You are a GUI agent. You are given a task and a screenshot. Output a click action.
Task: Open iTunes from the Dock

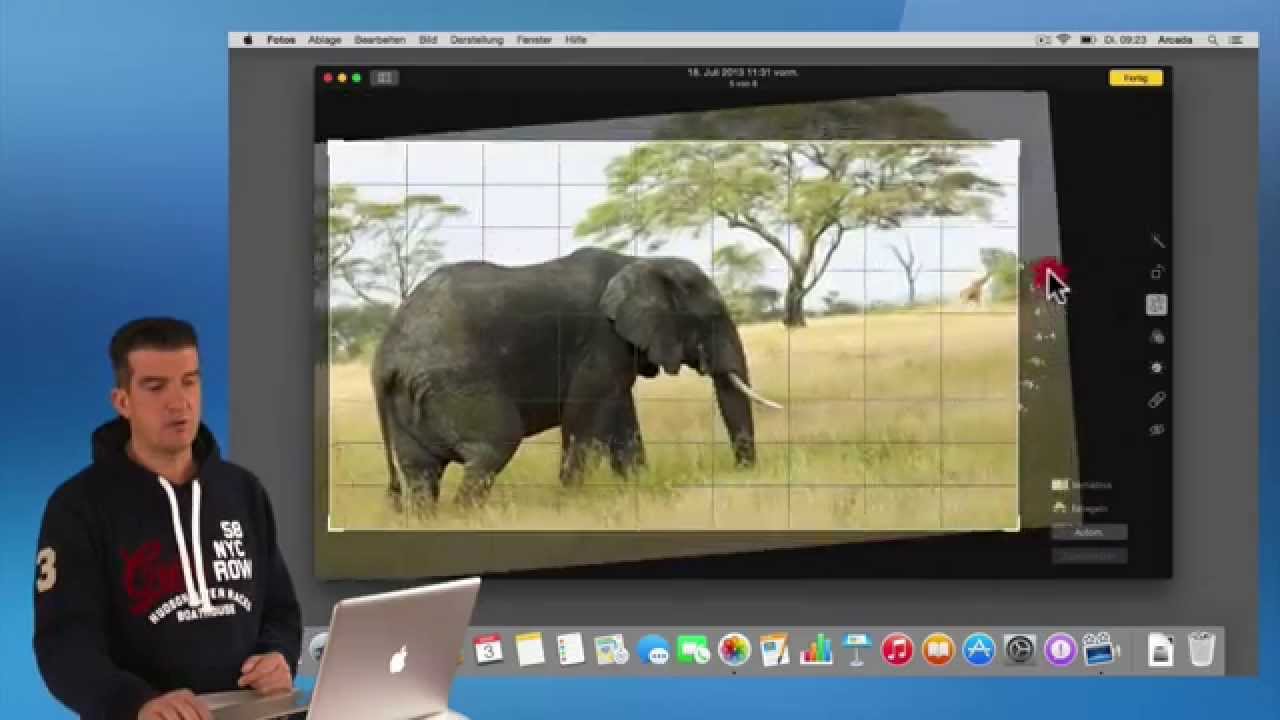coord(897,650)
